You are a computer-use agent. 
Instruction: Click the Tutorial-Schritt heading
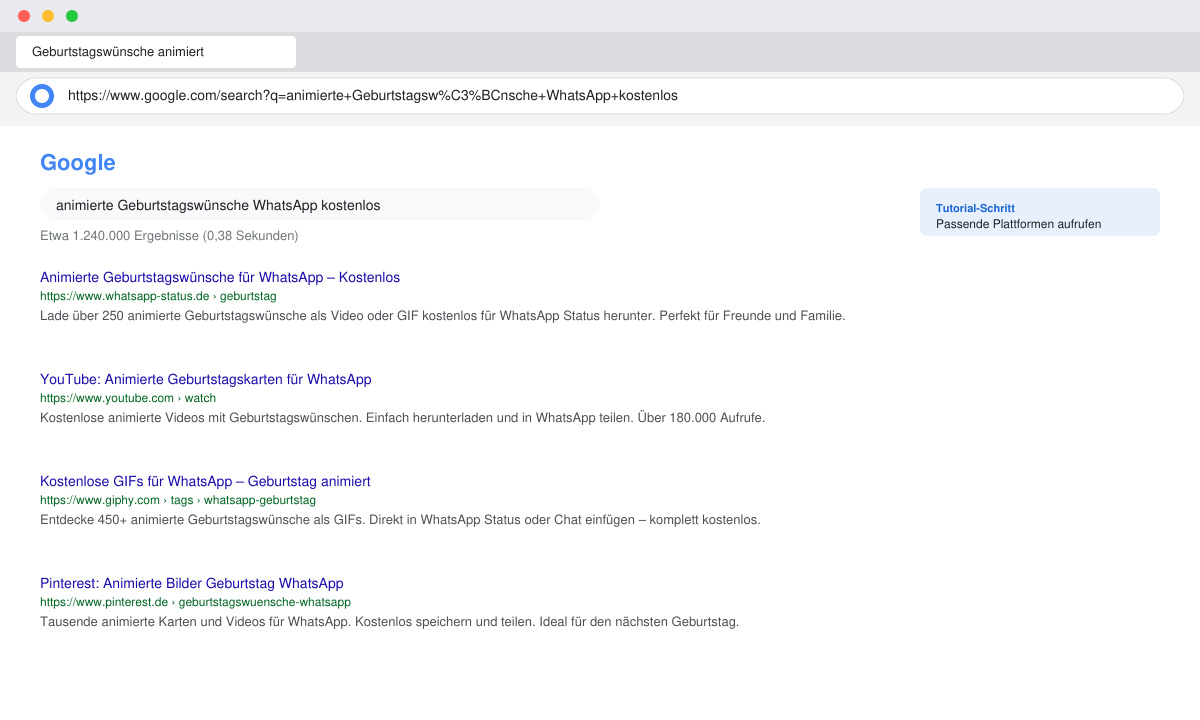pos(975,208)
